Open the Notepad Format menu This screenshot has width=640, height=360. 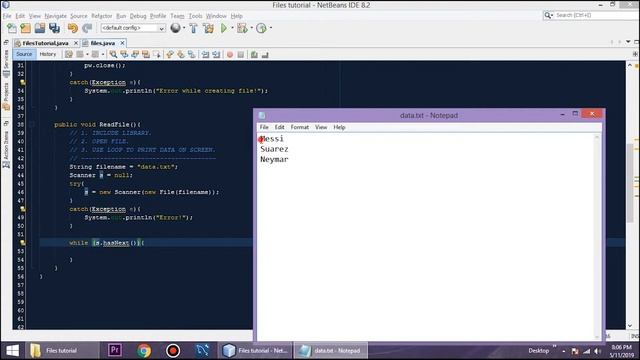click(300, 127)
